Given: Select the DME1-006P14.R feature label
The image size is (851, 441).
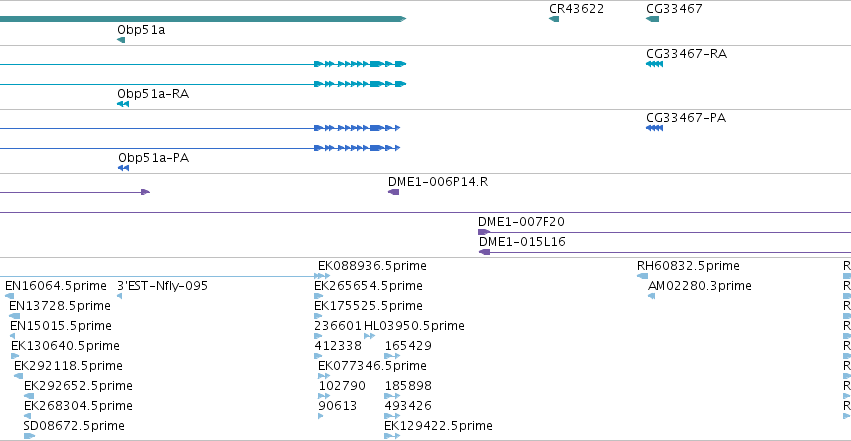Looking at the screenshot, I should (x=438, y=182).
